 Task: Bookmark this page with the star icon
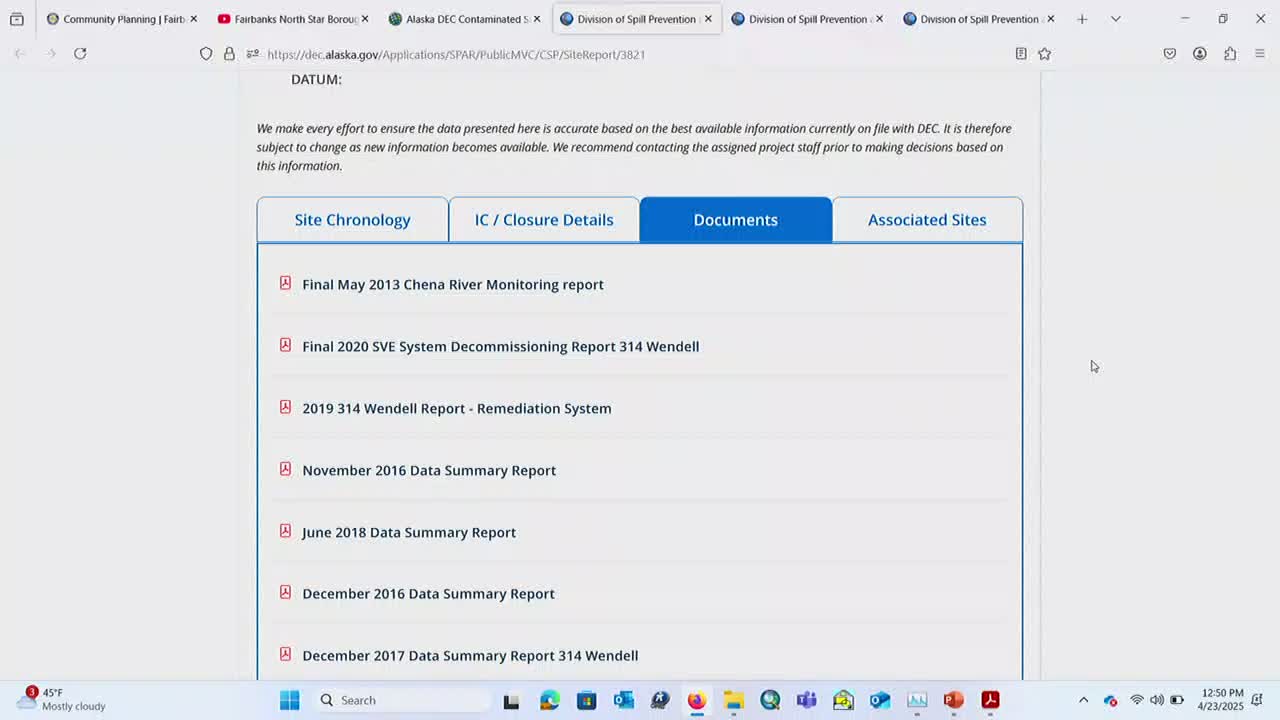coord(1044,54)
